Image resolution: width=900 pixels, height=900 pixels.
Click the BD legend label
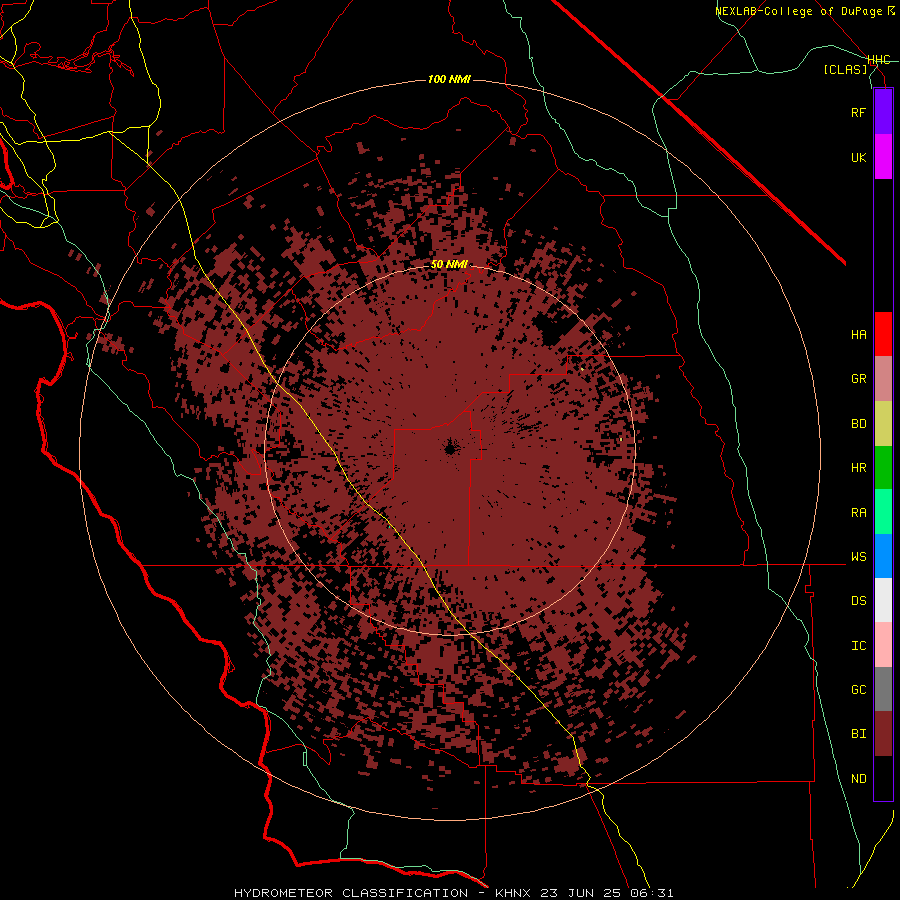(859, 424)
